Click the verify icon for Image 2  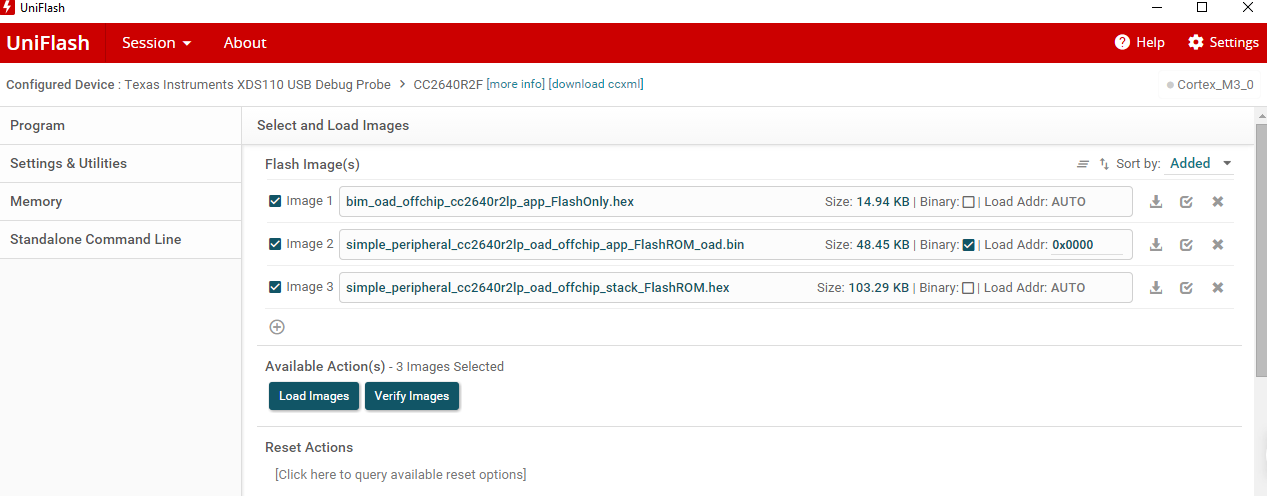click(x=1186, y=245)
